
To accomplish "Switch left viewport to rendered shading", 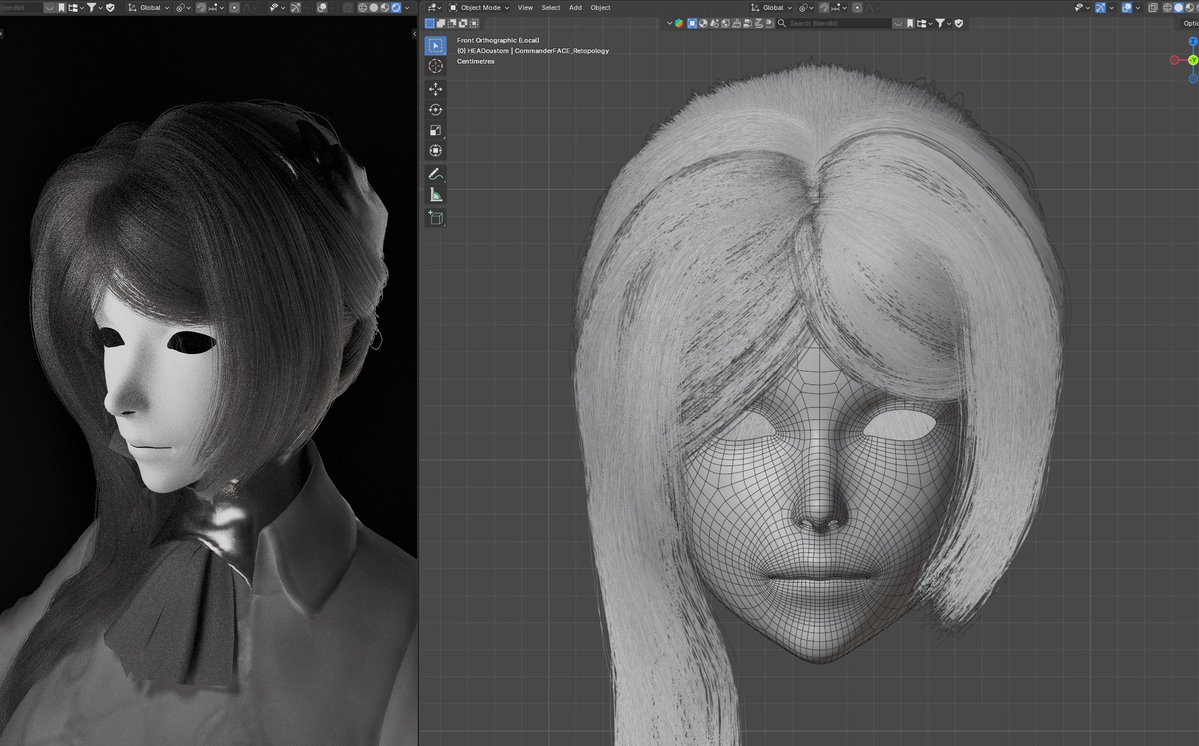I will tap(395, 8).
